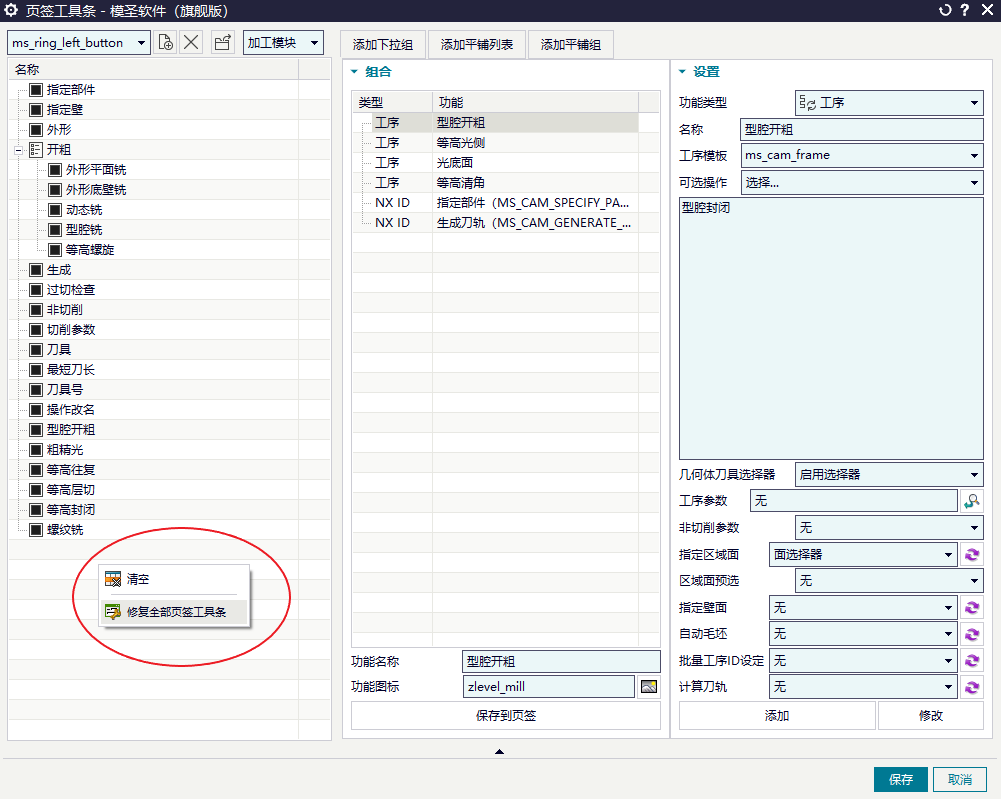Click the purple refresh icon beside 指定壁面
The width and height of the screenshot is (1001, 799).
click(x=972, y=608)
